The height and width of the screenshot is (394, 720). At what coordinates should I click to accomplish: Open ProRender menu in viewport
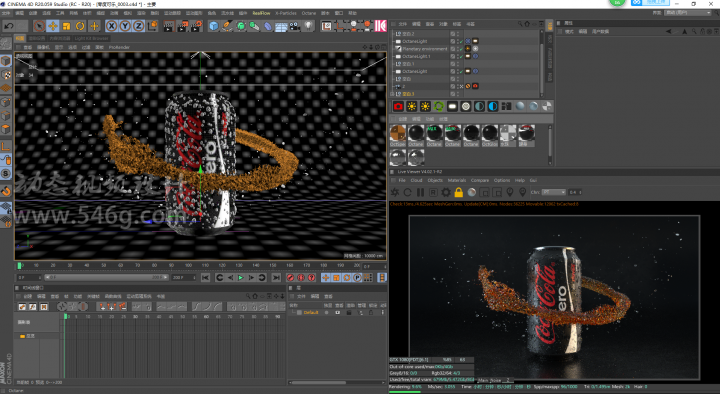(x=119, y=47)
